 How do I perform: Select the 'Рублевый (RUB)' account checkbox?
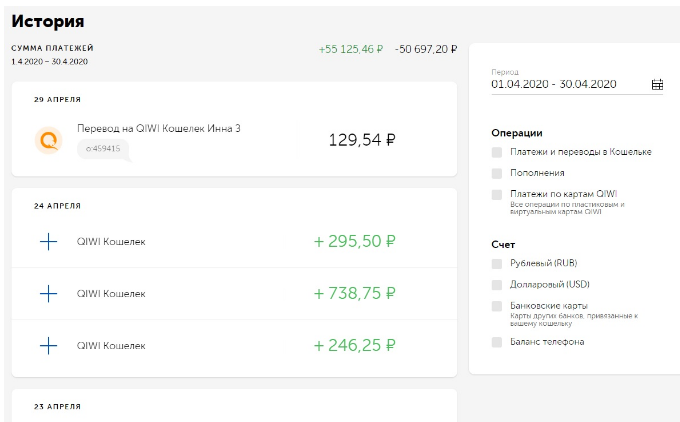click(x=497, y=264)
